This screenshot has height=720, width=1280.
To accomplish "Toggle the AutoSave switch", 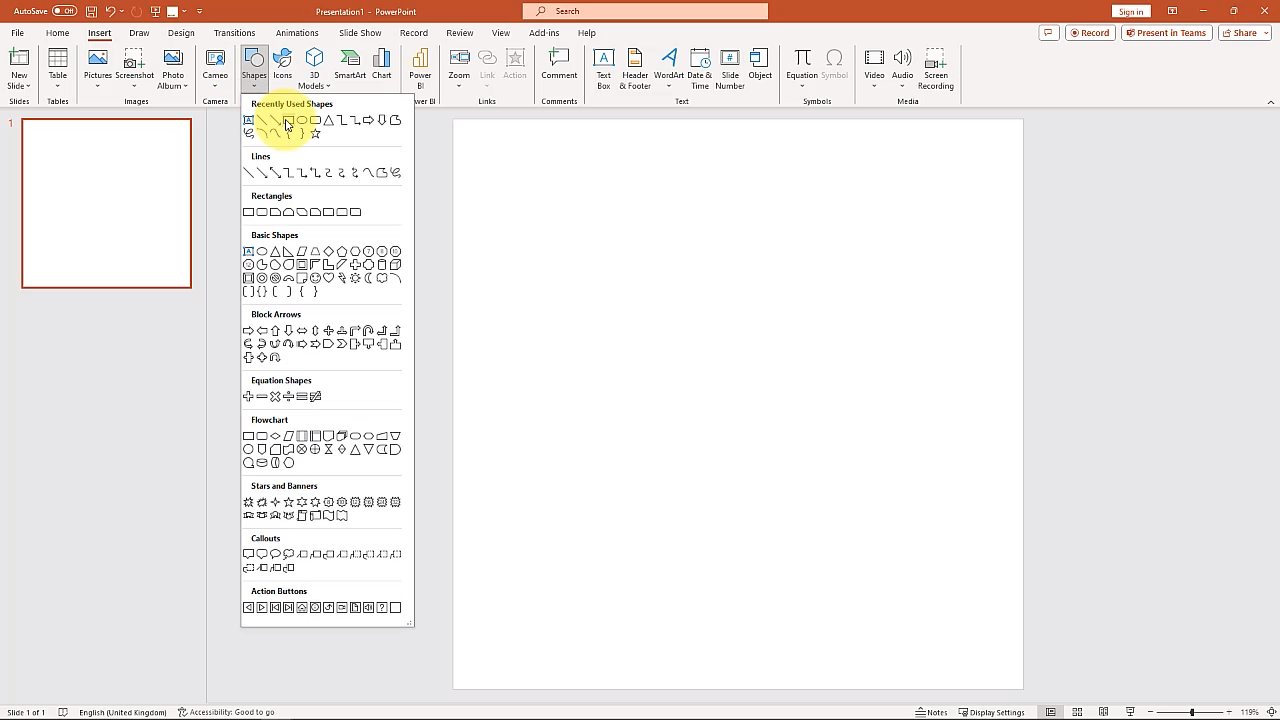I will tap(64, 11).
